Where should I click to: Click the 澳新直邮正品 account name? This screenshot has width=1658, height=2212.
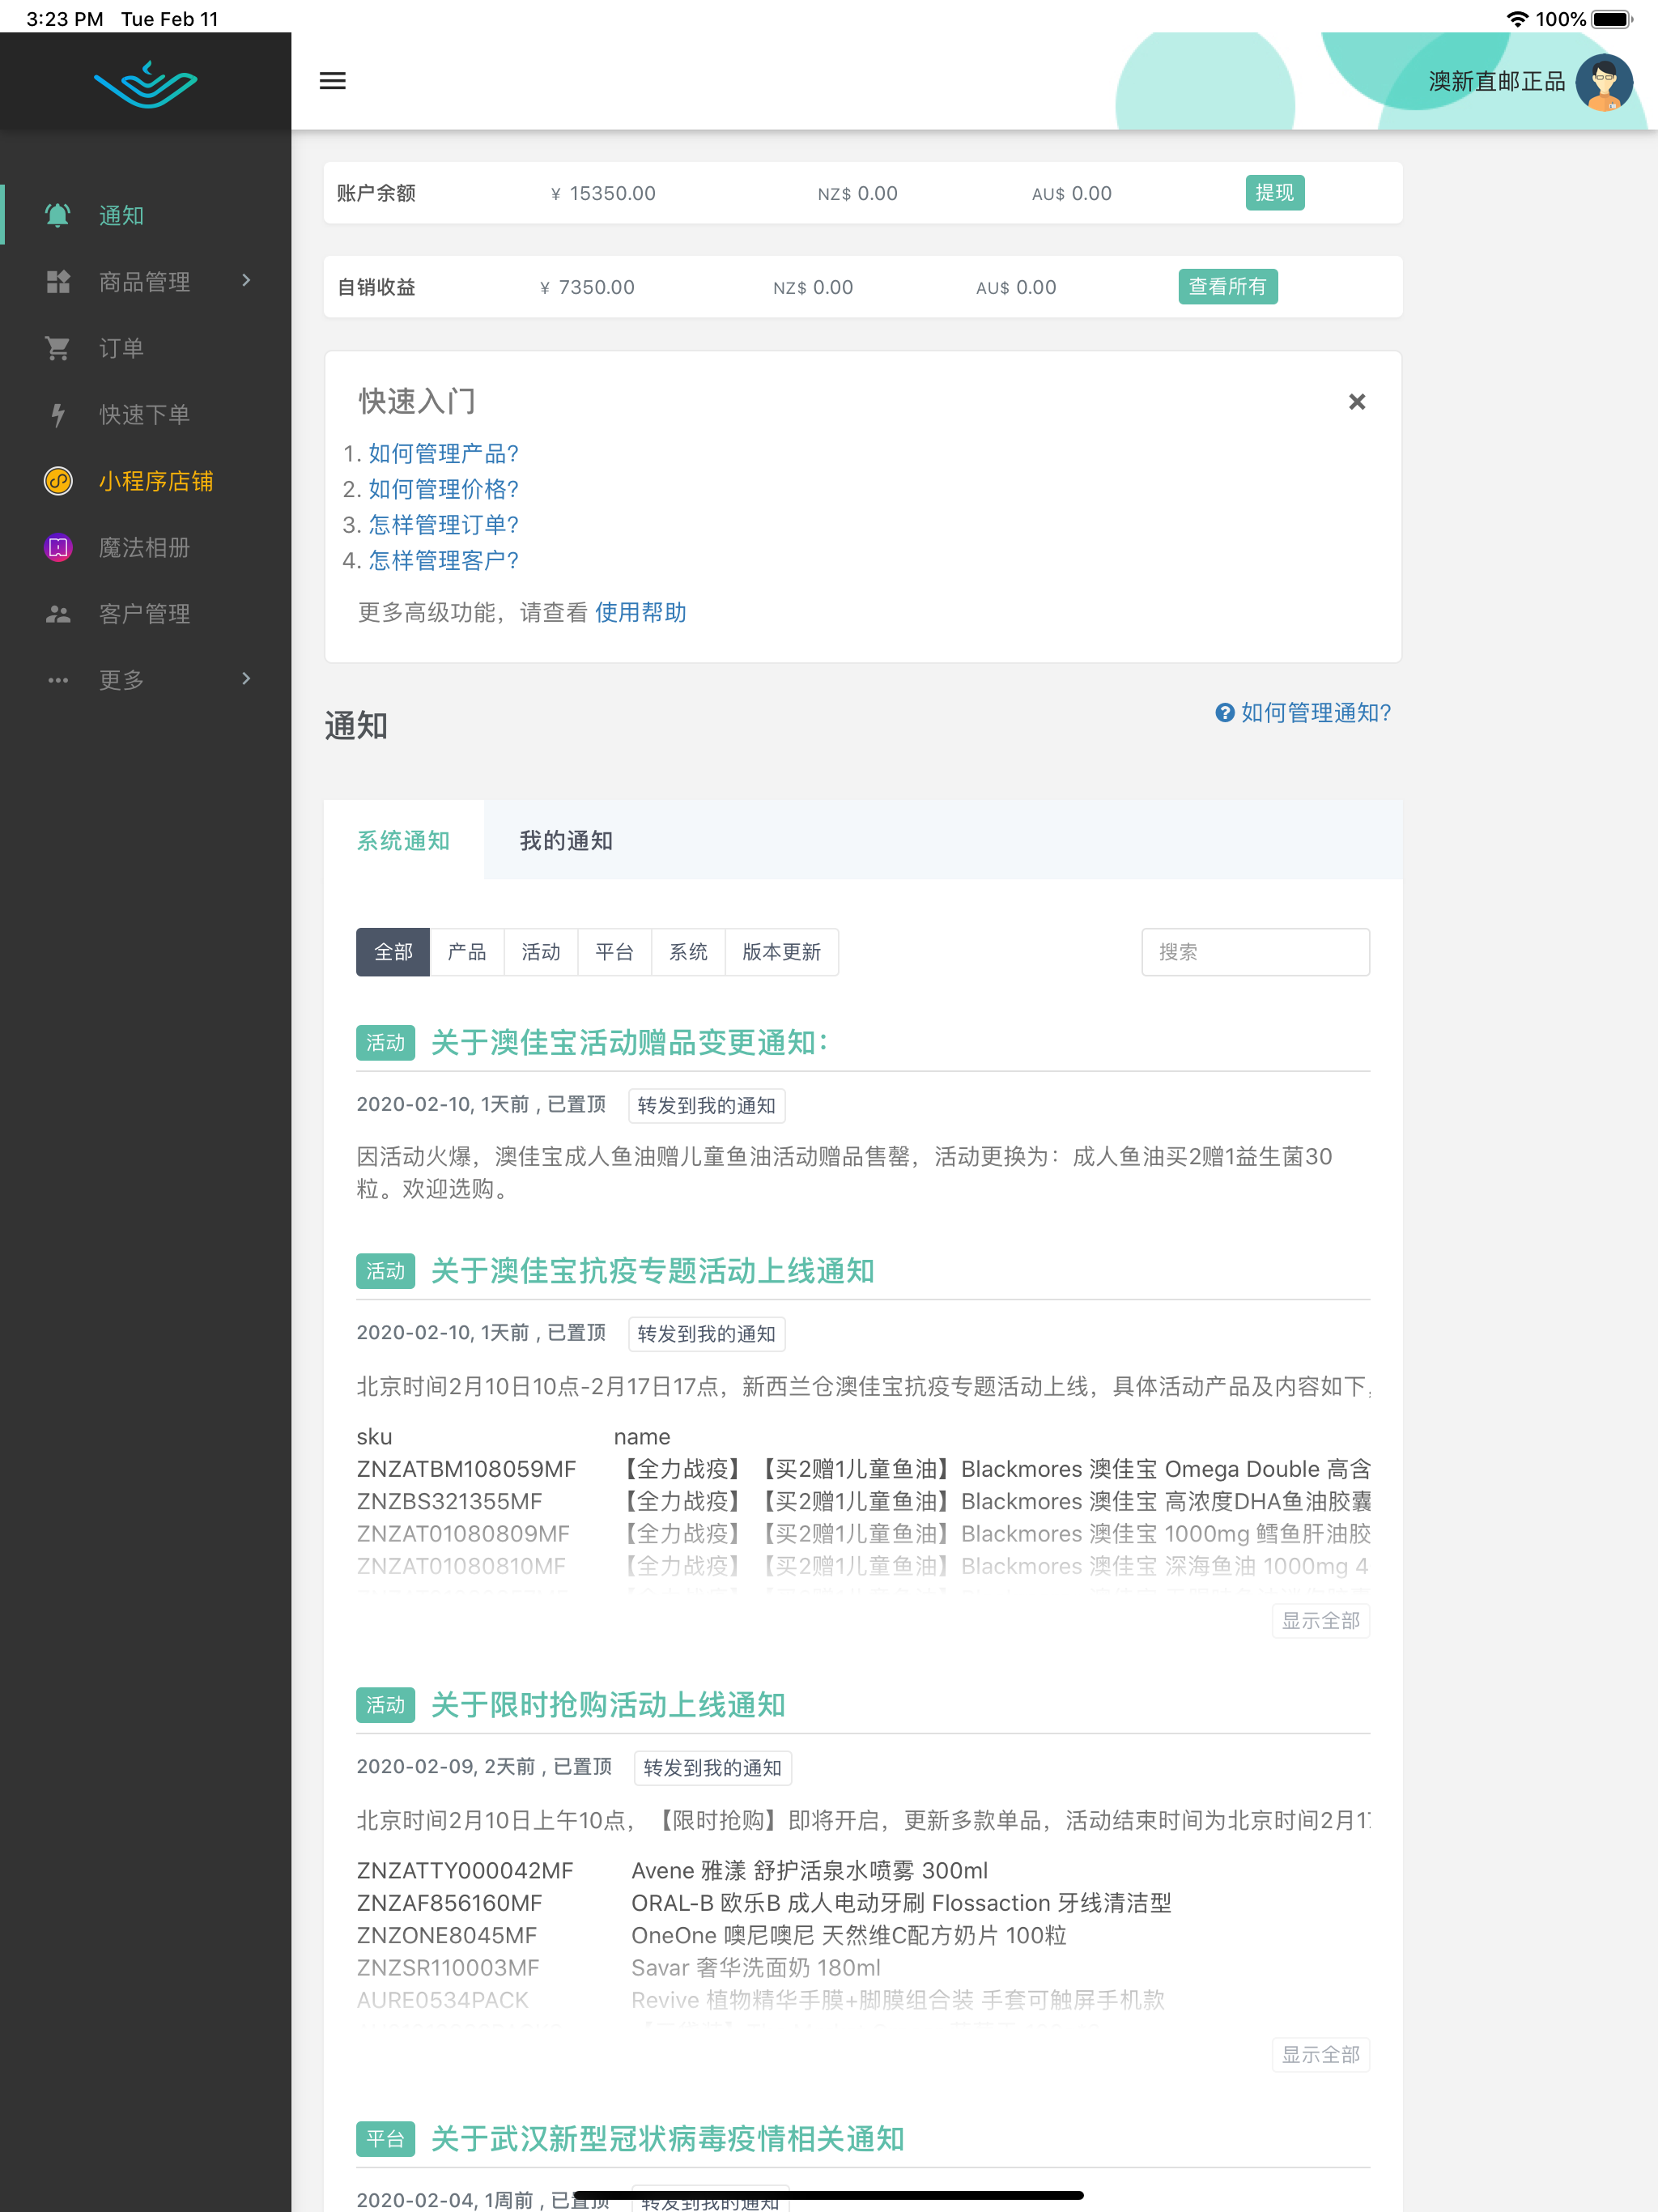pos(1496,81)
